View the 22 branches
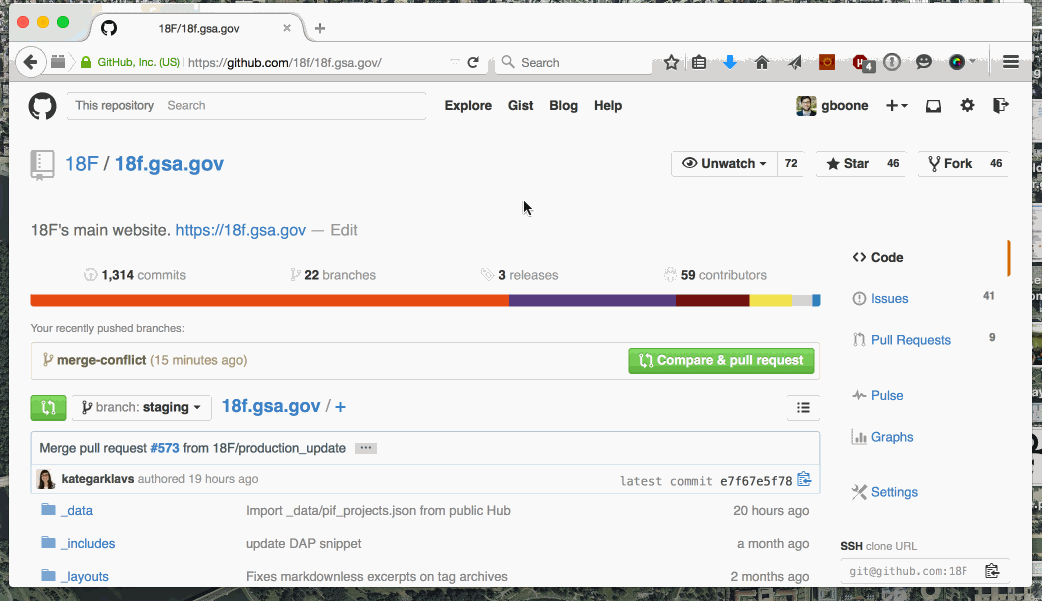 coord(333,275)
